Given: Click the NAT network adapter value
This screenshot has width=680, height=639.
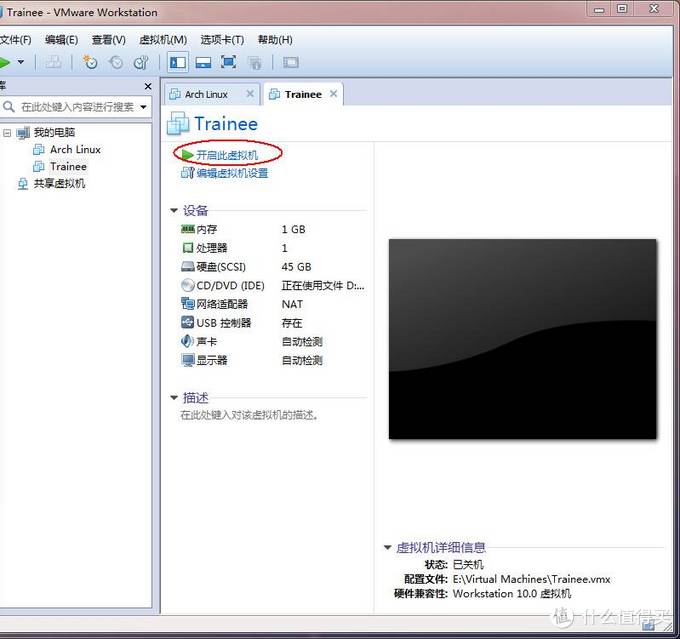Looking at the screenshot, I should click(x=292, y=305).
